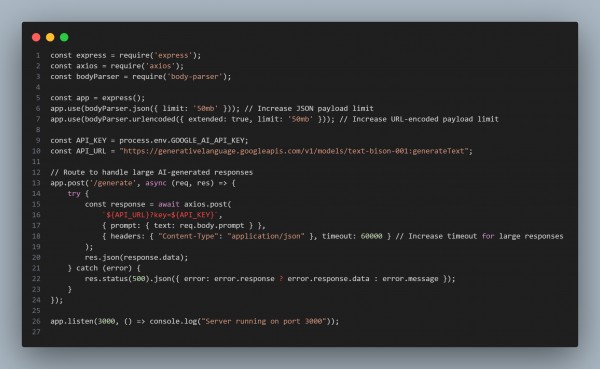Click 'const app = express();' on line 5
The width and height of the screenshot is (600, 369).
[x=98, y=98]
